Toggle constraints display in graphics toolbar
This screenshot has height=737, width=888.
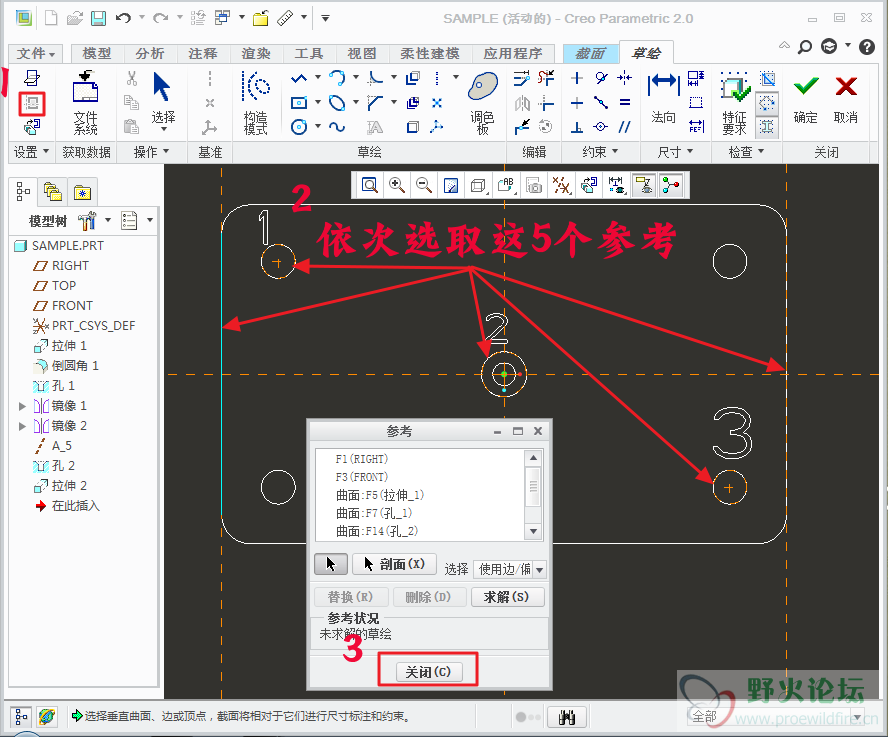pyautogui.click(x=644, y=185)
